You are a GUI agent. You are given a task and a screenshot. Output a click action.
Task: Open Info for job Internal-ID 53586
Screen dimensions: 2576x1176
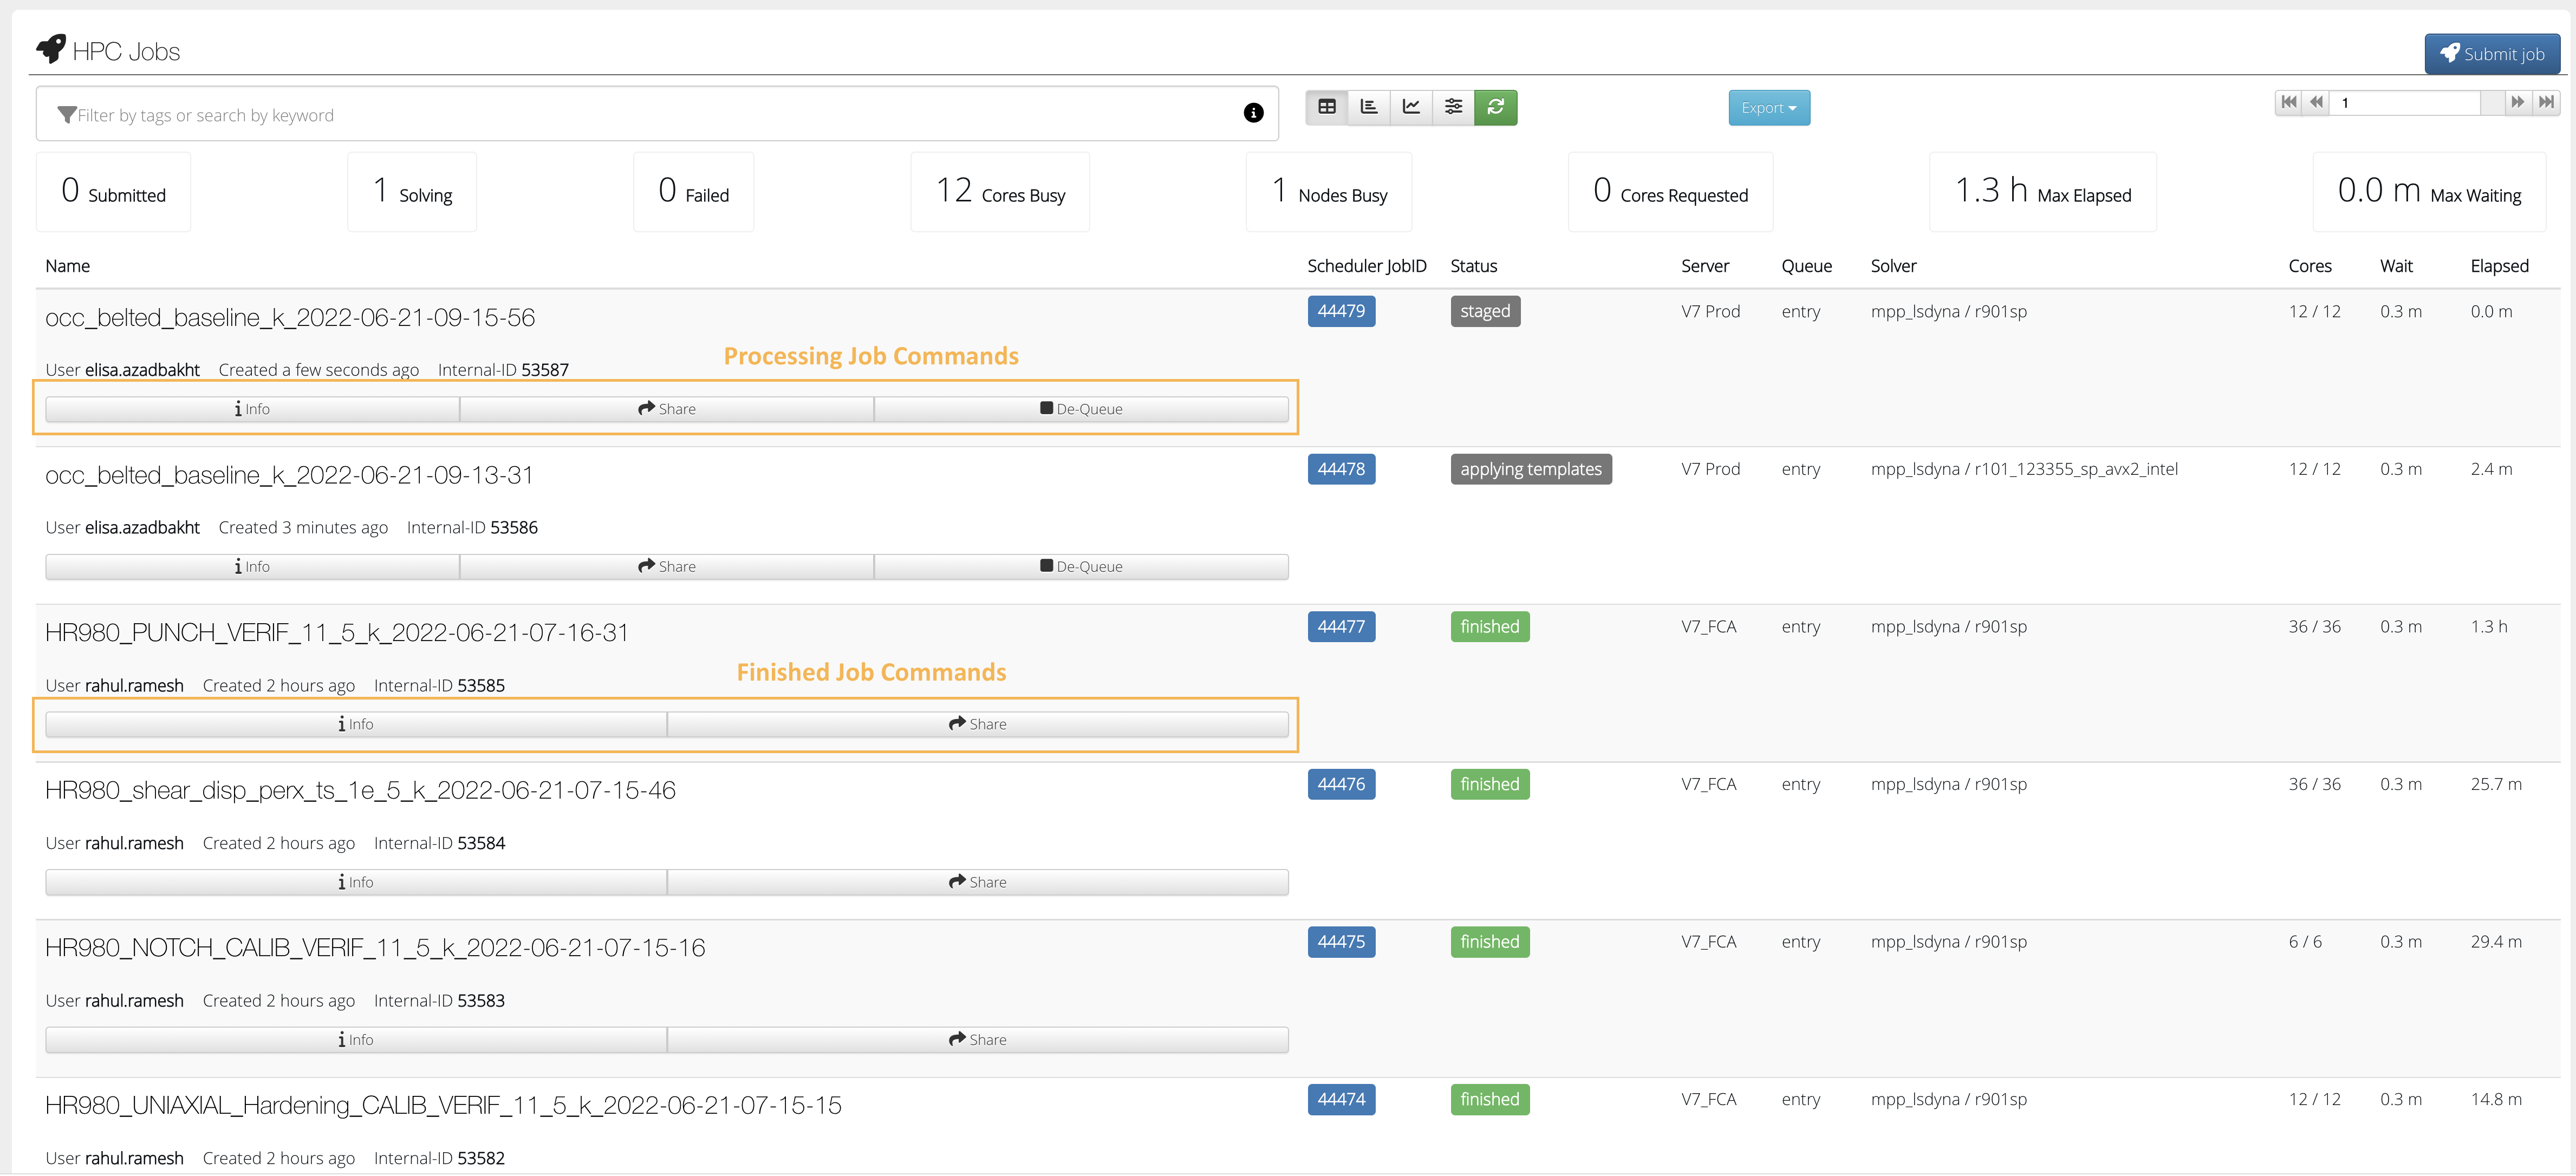[252, 567]
